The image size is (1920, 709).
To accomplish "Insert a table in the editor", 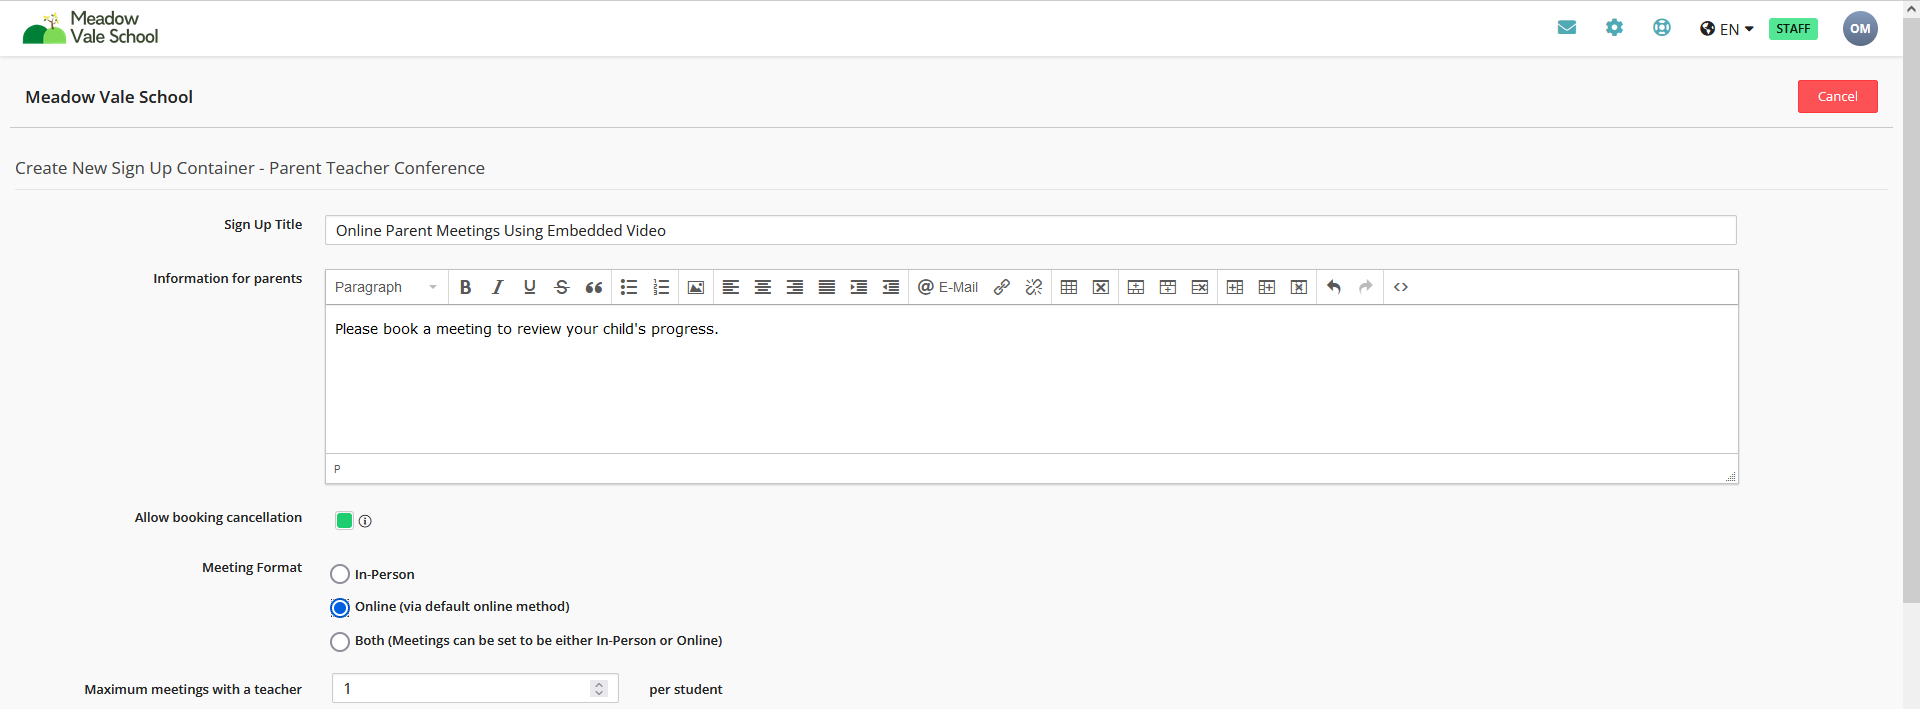I will pyautogui.click(x=1069, y=287).
